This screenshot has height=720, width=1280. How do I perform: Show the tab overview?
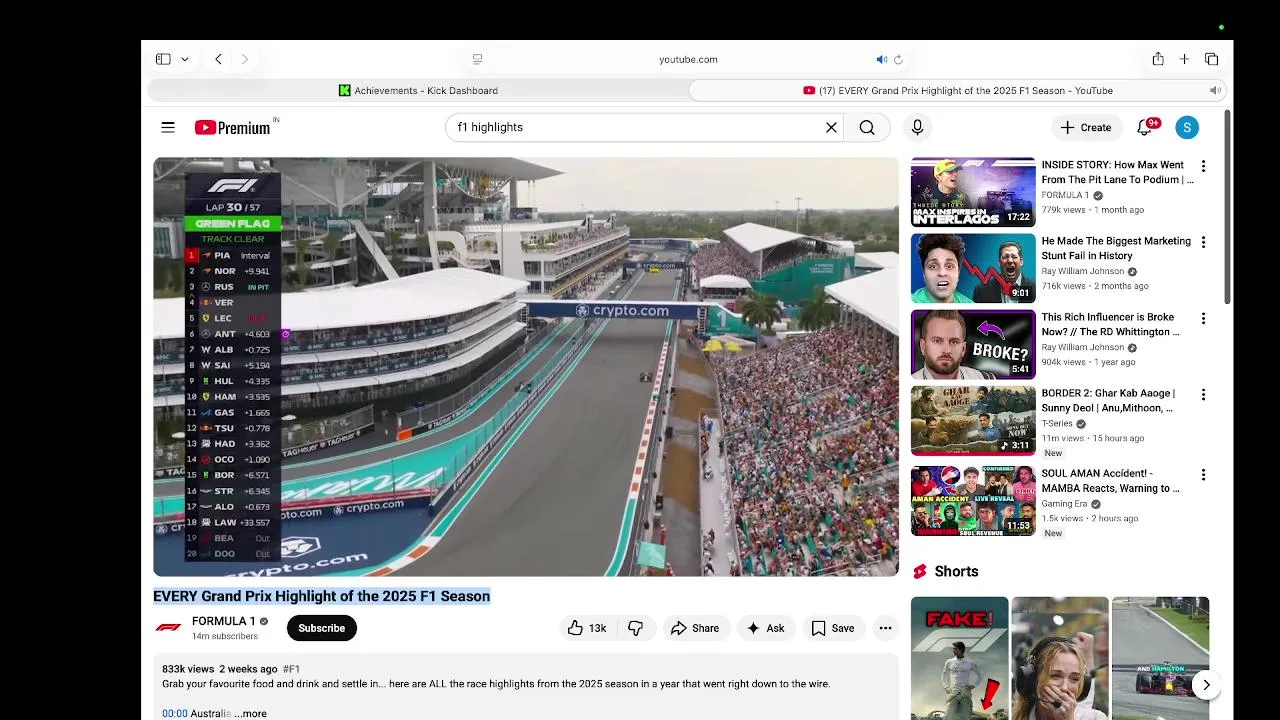(x=1211, y=59)
